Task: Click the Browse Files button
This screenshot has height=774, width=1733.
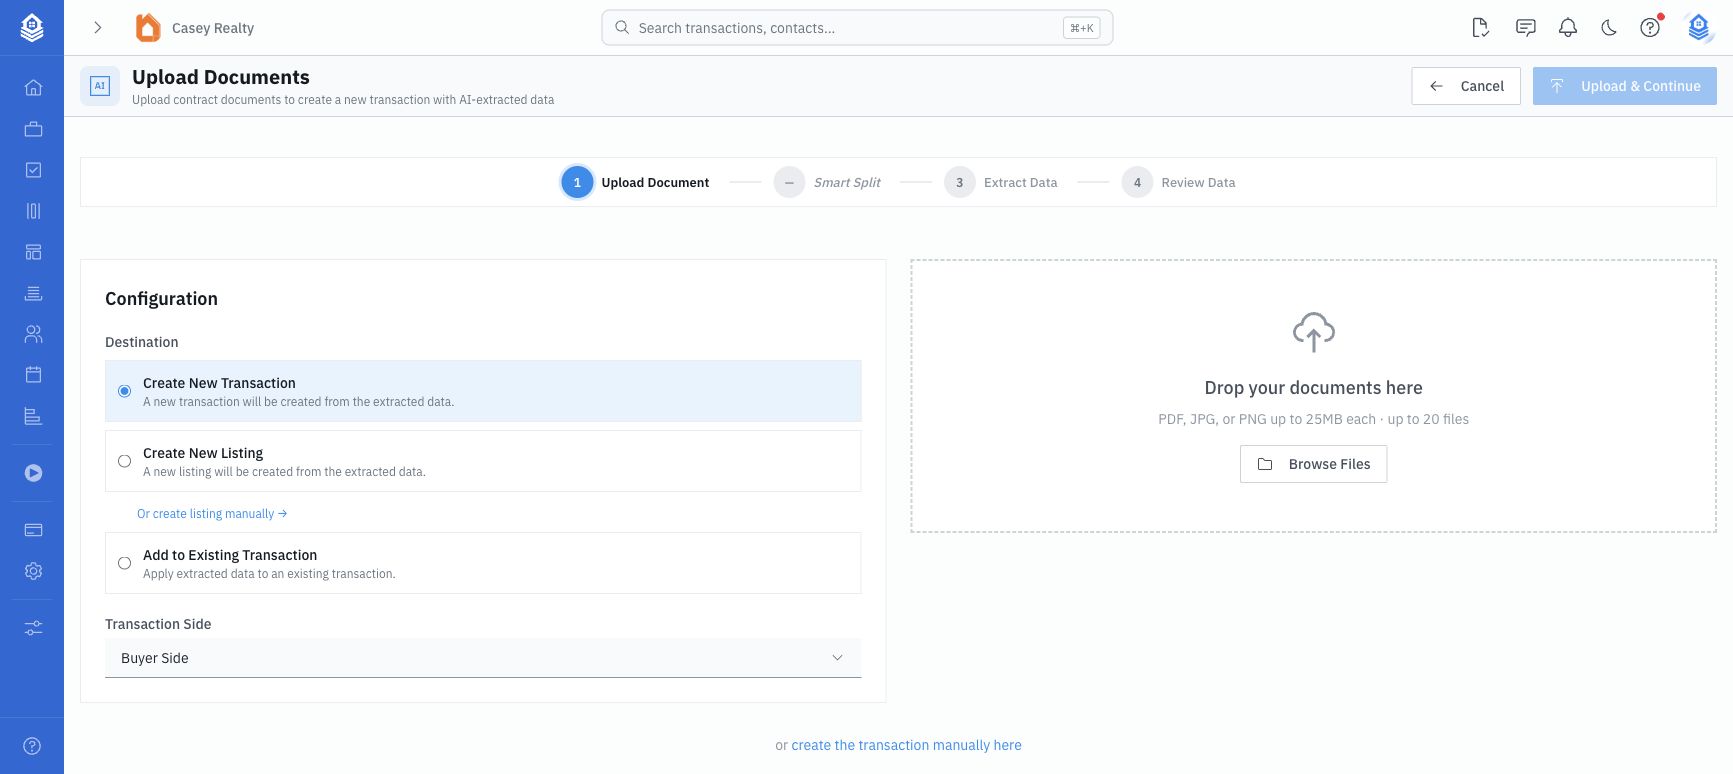Action: coord(1313,464)
